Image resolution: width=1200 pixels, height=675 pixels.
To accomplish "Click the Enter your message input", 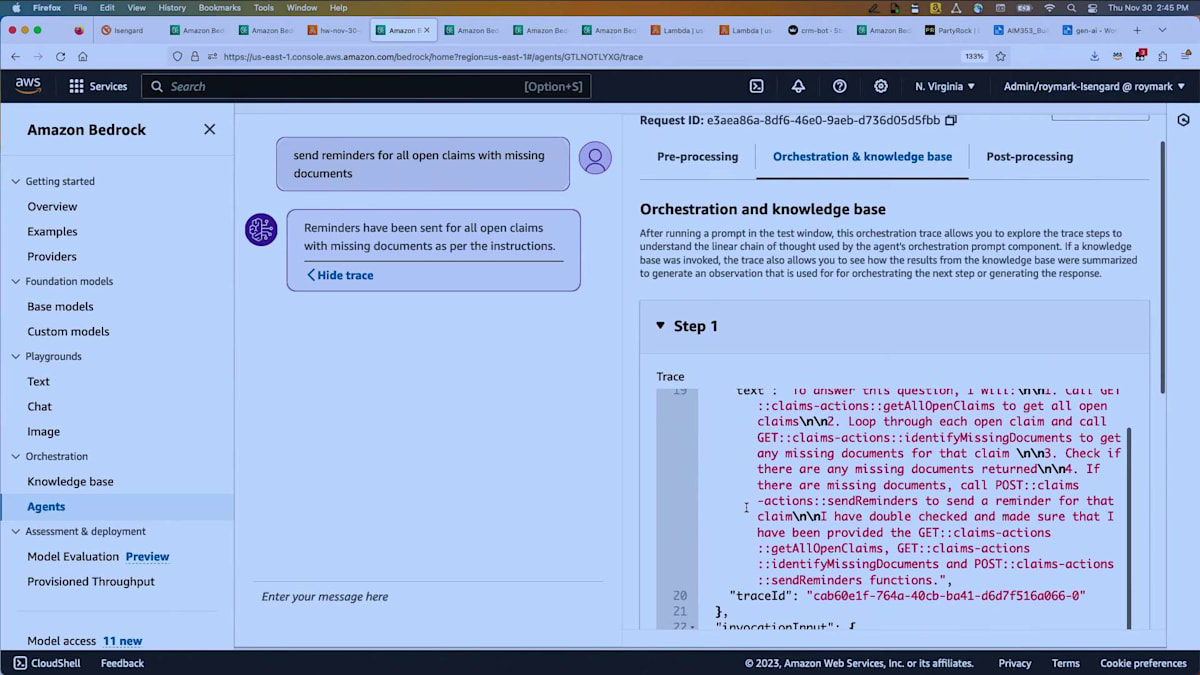I will [x=427, y=596].
